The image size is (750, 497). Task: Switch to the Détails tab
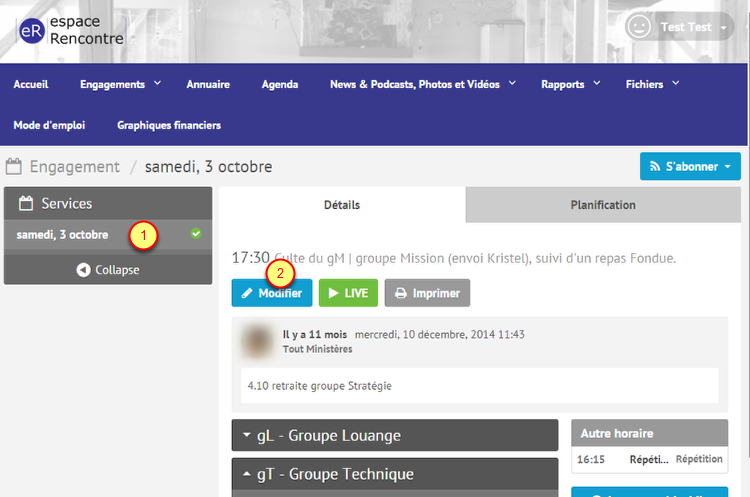coord(342,205)
